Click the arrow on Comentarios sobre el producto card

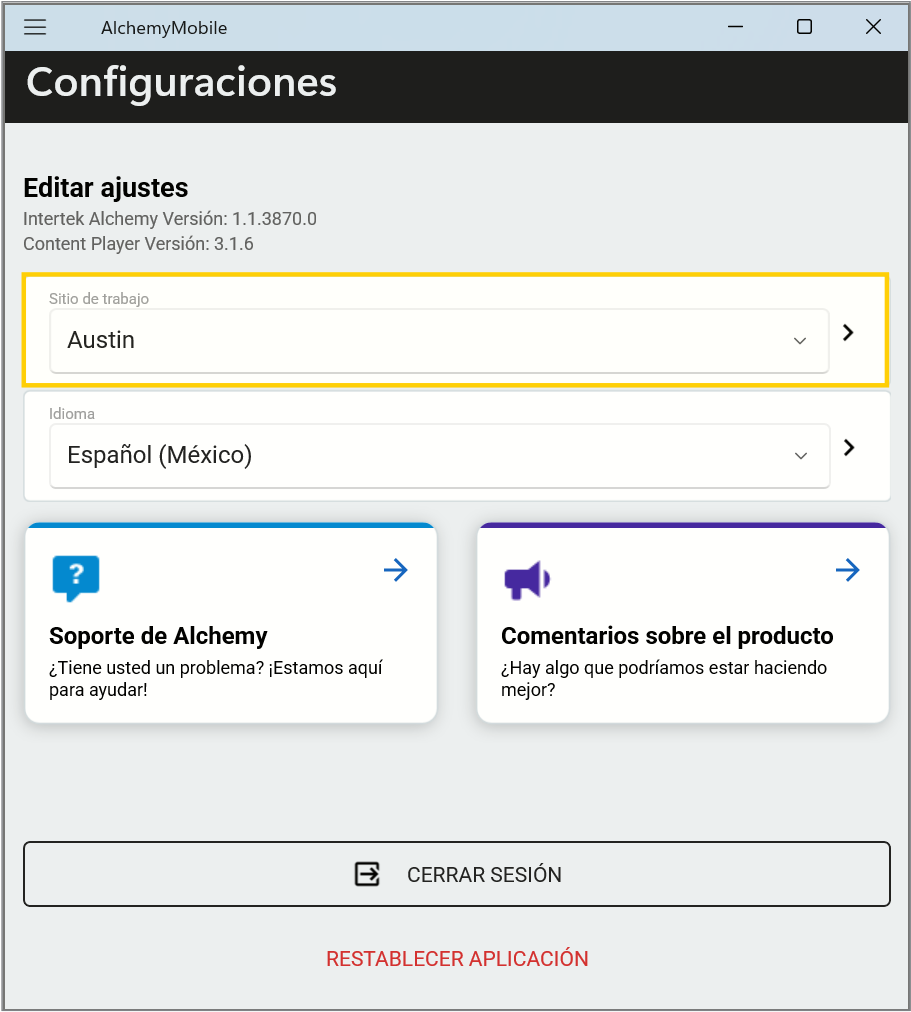click(x=848, y=570)
